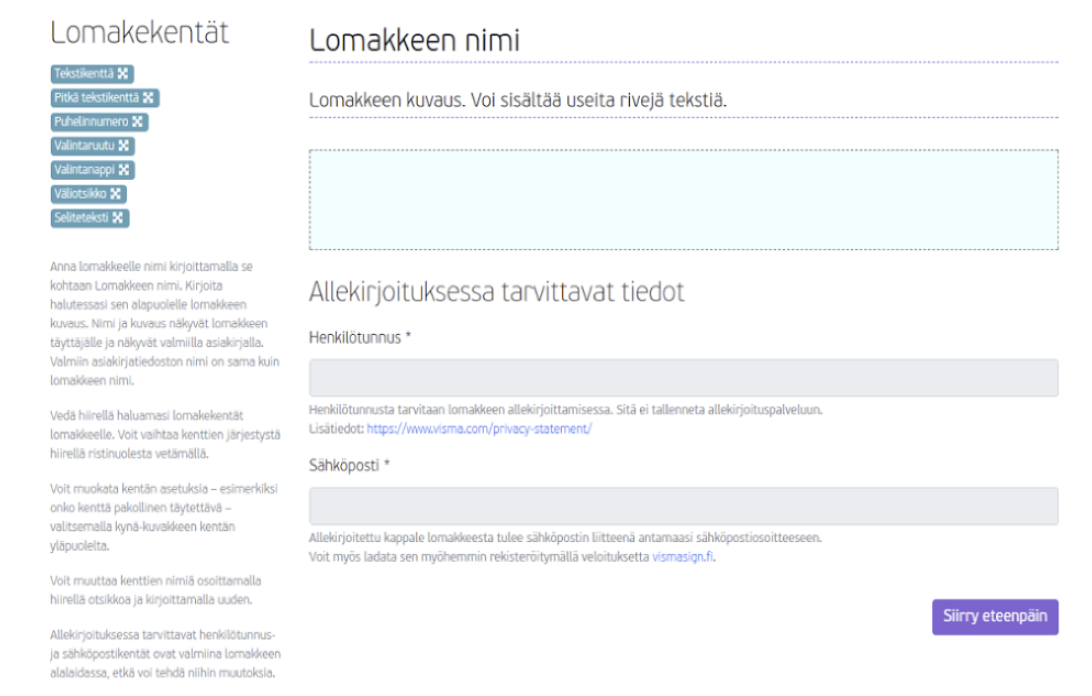Select the Valintanappi field chip
Viewport: 1092px width, 696px height.
point(93,170)
